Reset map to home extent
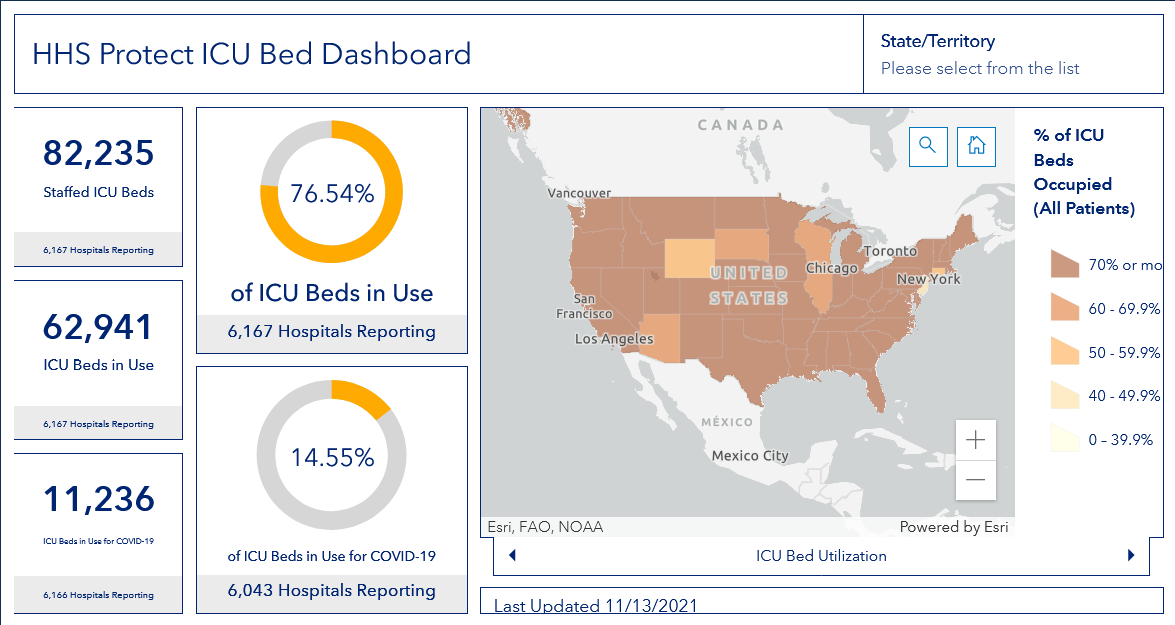The width and height of the screenshot is (1175, 625). pos(976,146)
